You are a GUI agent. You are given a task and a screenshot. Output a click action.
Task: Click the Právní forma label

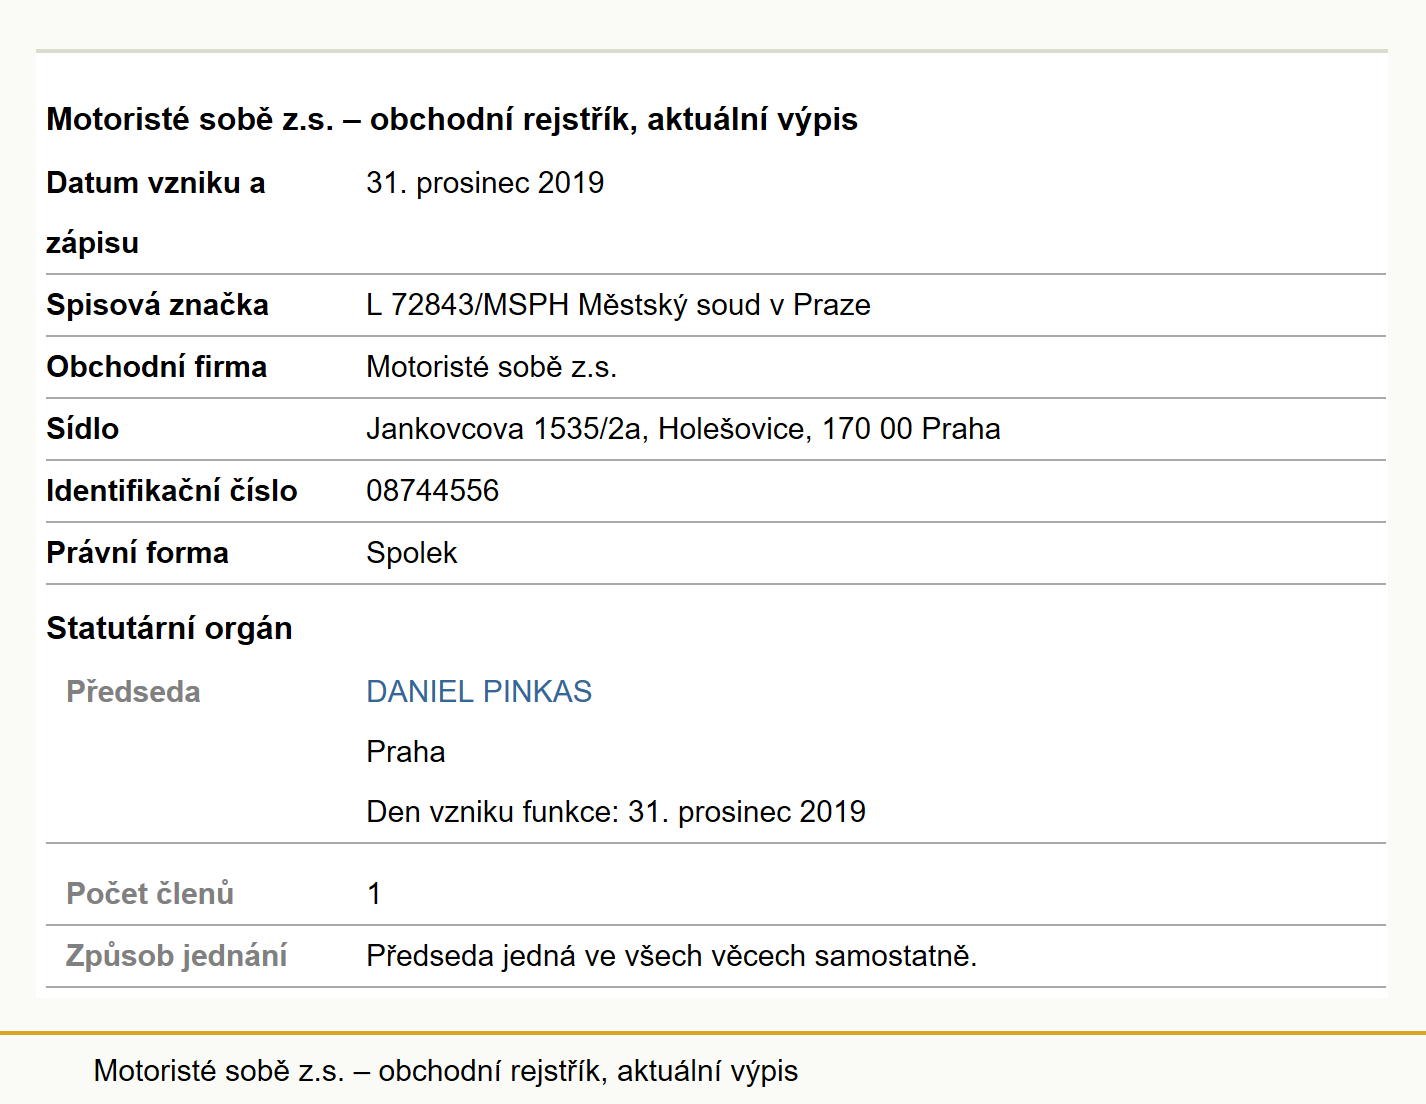coord(137,553)
